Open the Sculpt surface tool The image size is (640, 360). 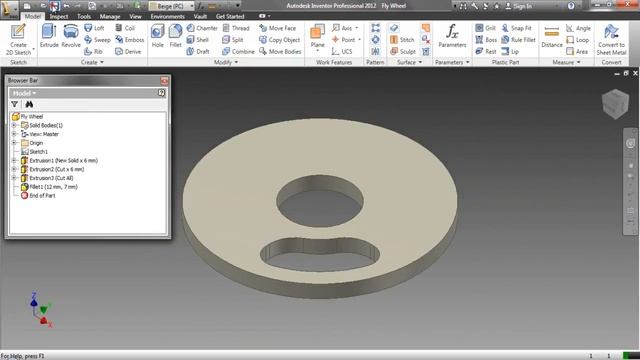pos(403,52)
